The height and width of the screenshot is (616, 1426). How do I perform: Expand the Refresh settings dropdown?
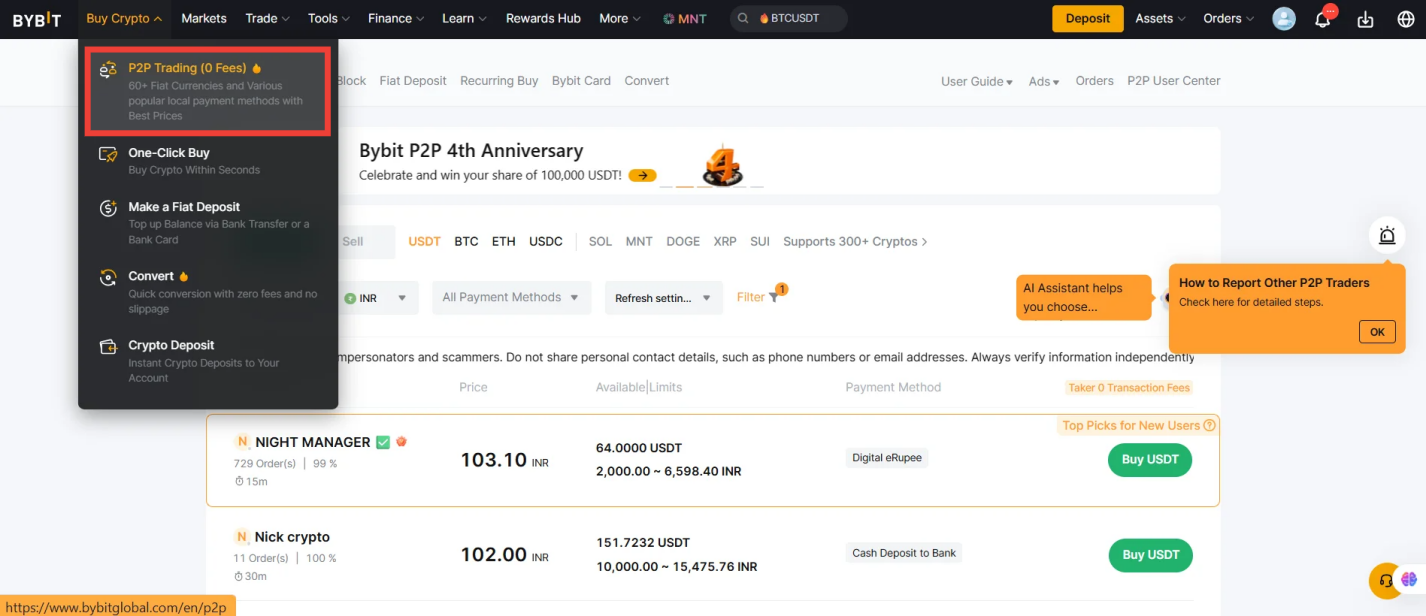click(x=663, y=297)
